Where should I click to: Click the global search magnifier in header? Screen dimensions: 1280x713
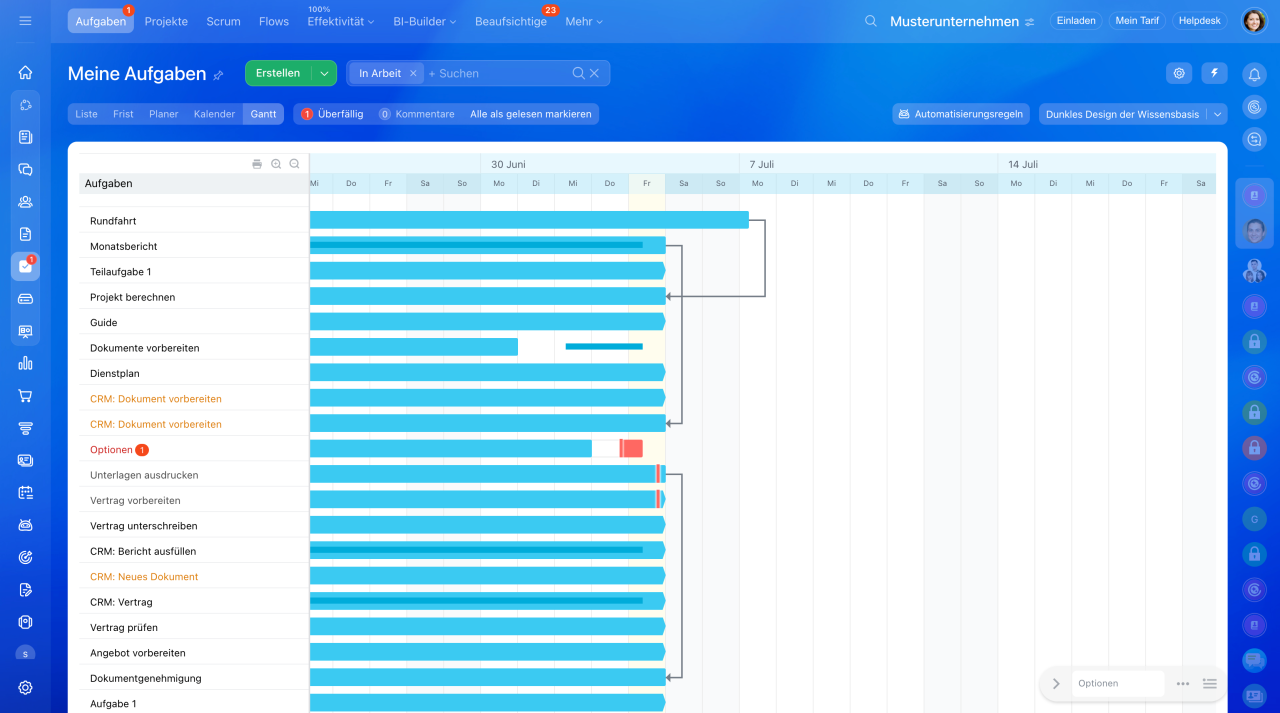pyautogui.click(x=871, y=21)
